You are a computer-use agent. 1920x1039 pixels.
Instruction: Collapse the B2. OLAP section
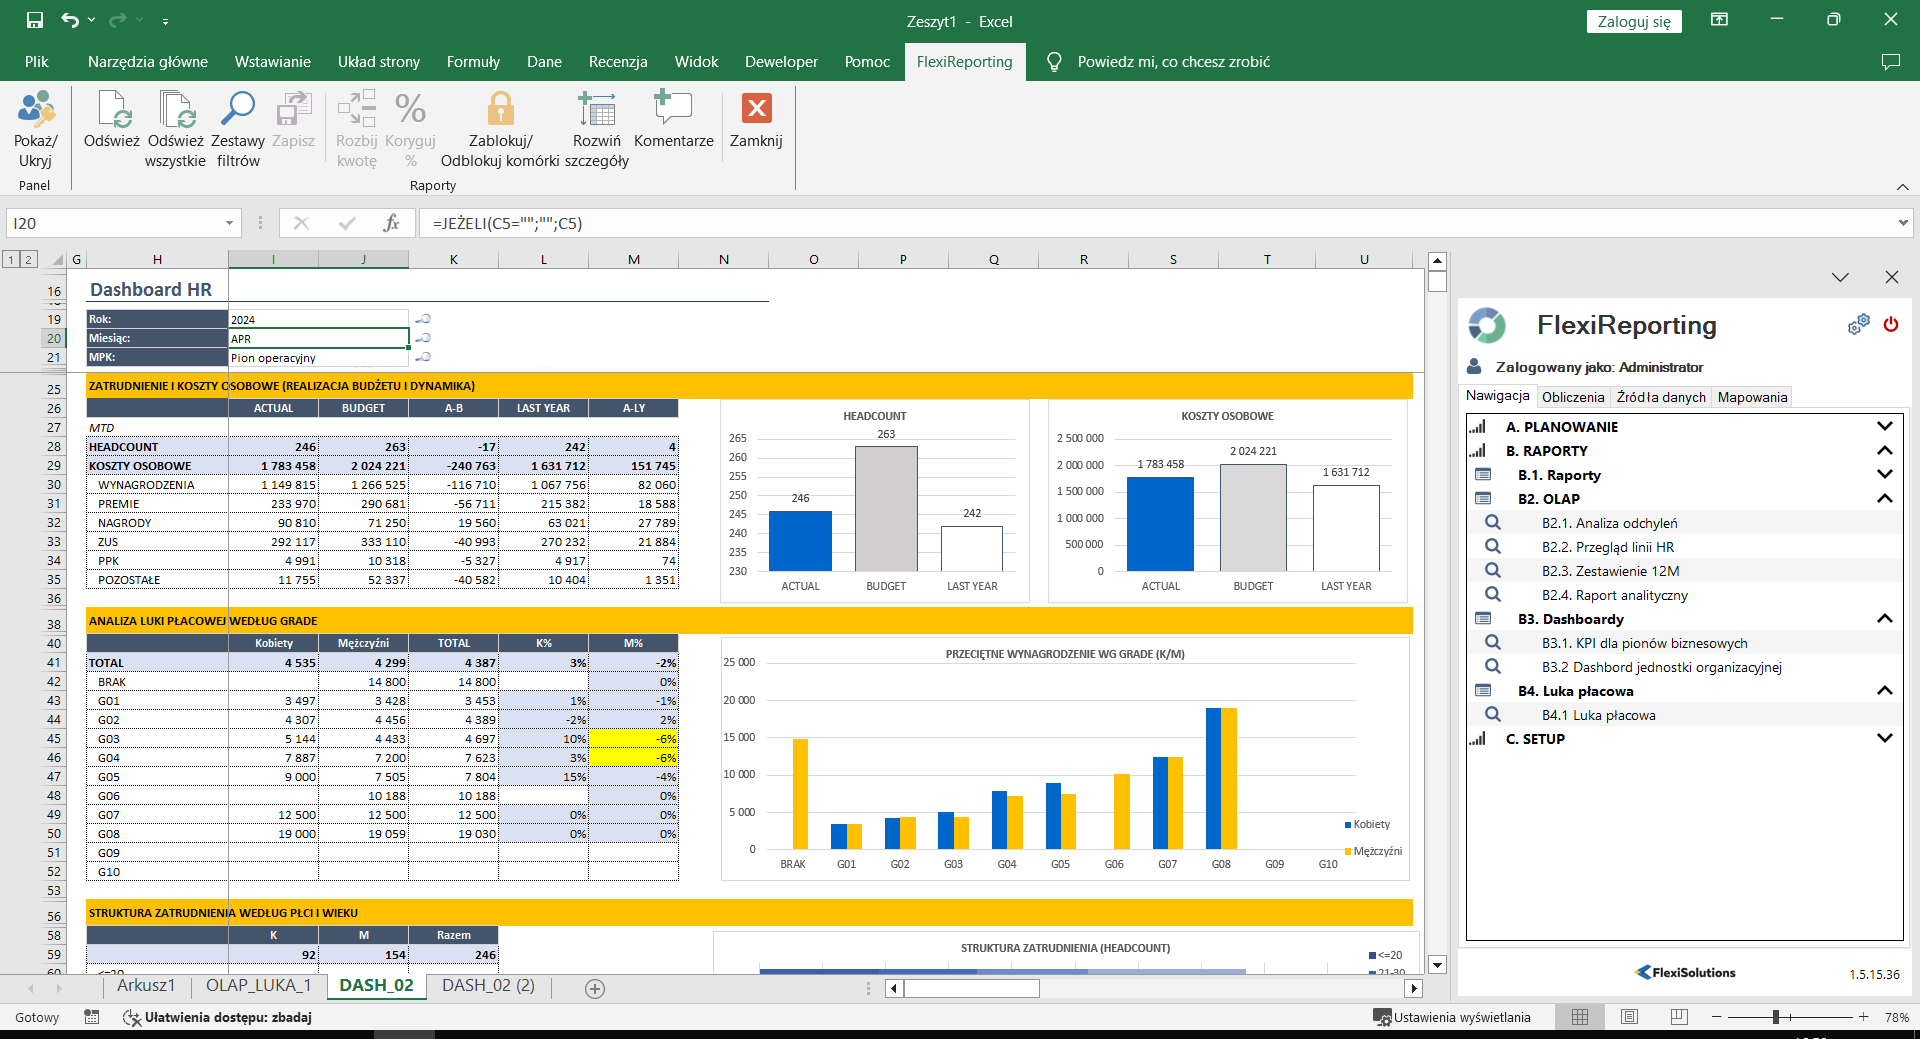click(1884, 499)
